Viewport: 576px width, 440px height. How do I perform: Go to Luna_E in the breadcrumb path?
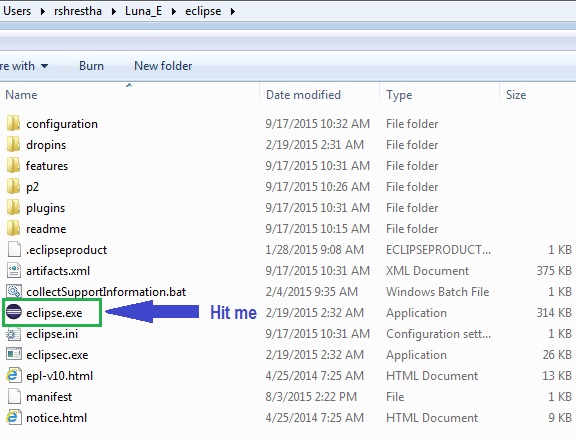click(x=143, y=11)
